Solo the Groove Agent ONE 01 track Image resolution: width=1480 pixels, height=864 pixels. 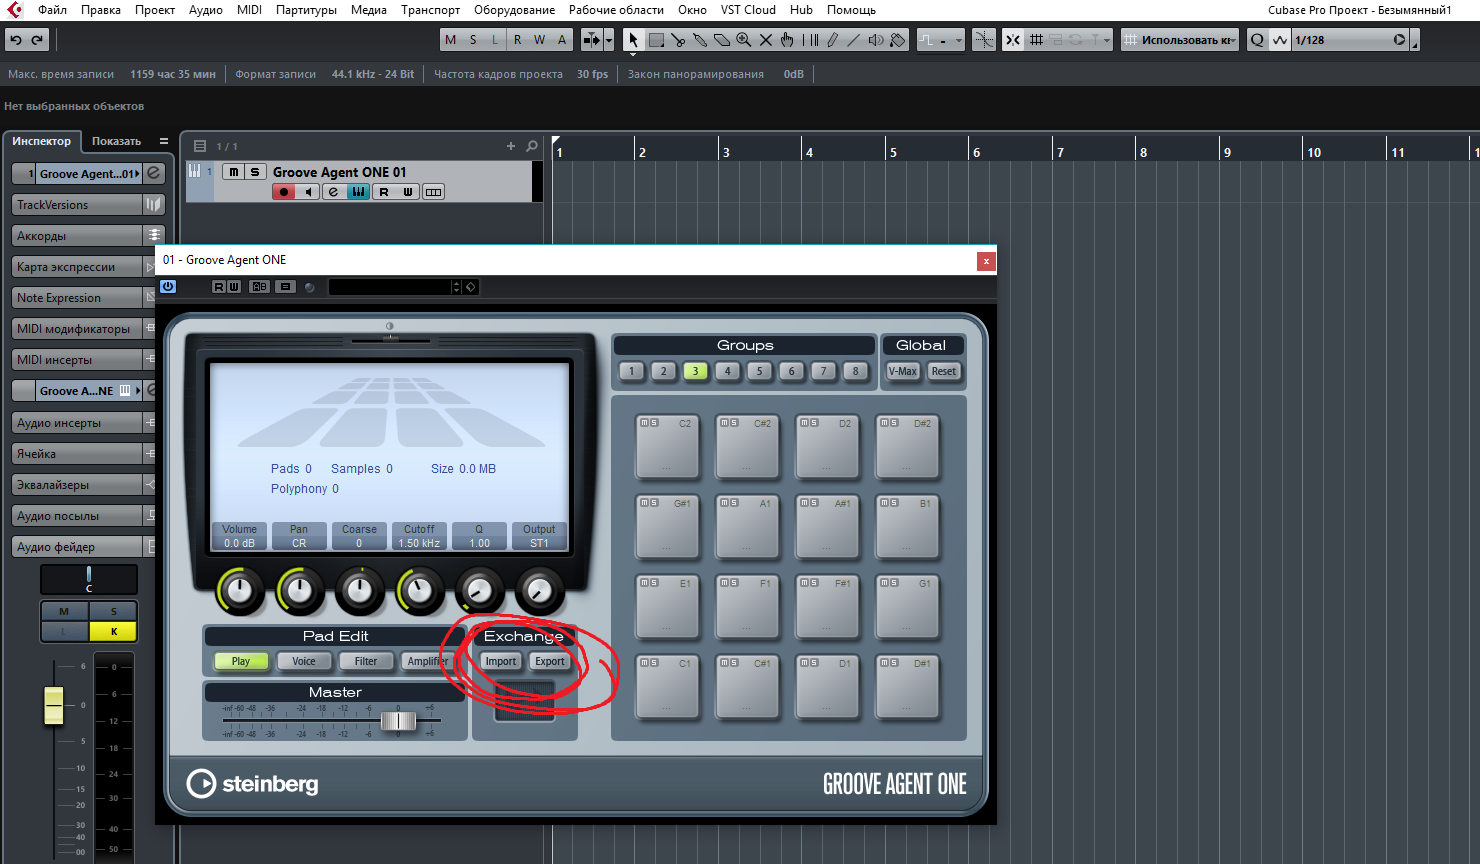(255, 172)
